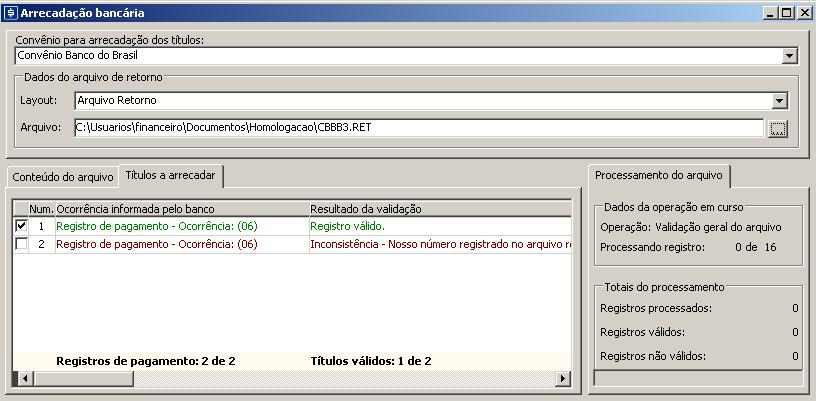Select the Processamento do arquivo tab
This screenshot has height=401, width=816.
658,175
